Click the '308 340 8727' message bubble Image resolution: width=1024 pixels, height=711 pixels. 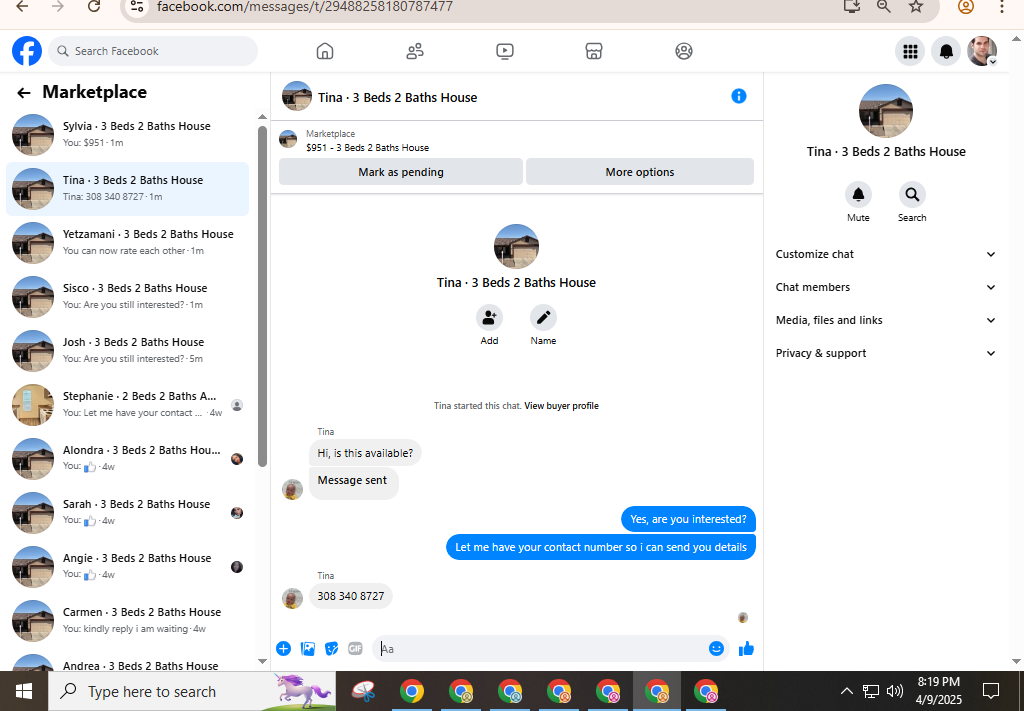pos(351,596)
